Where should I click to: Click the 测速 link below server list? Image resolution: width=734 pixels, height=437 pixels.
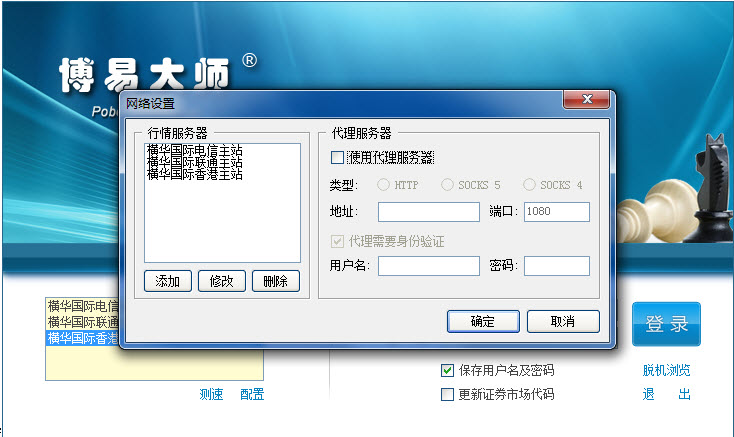point(211,394)
